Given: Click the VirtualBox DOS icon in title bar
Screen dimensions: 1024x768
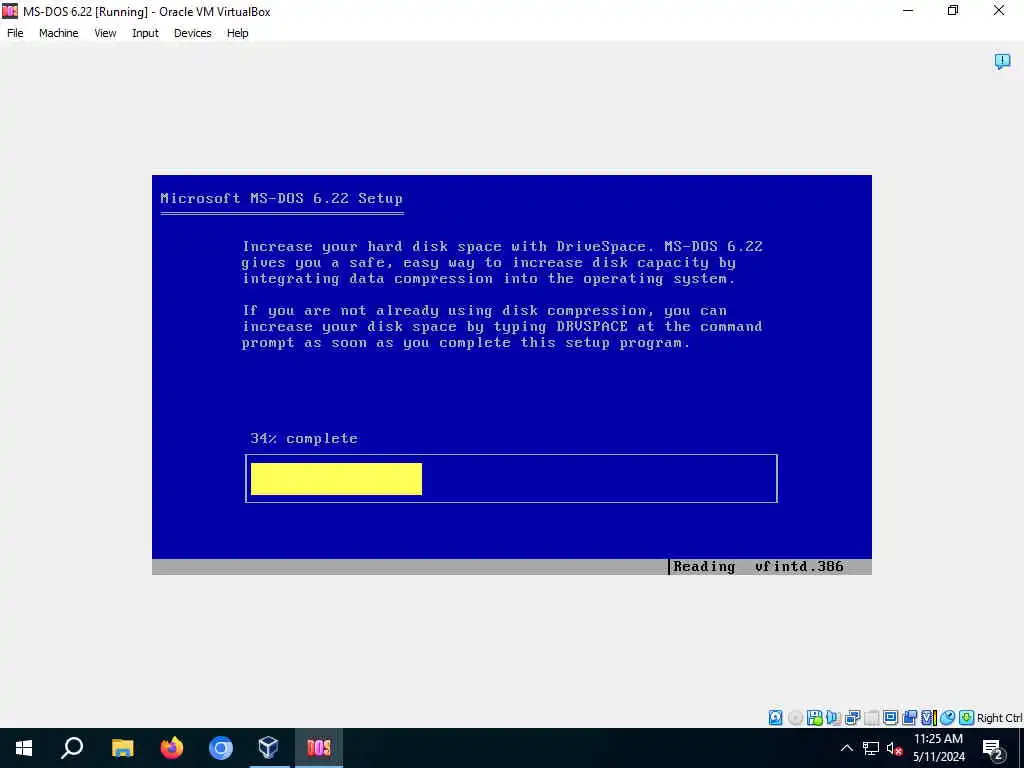Looking at the screenshot, I should coord(10,11).
